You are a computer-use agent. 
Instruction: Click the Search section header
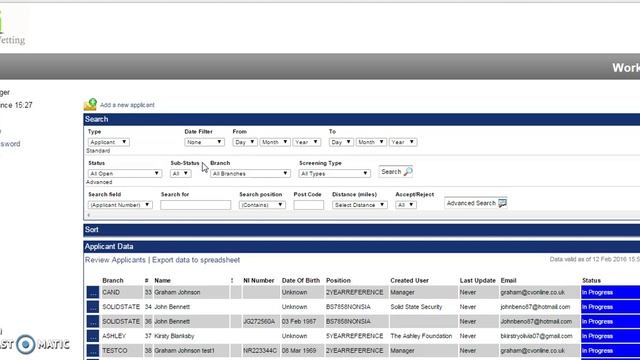[x=362, y=119]
